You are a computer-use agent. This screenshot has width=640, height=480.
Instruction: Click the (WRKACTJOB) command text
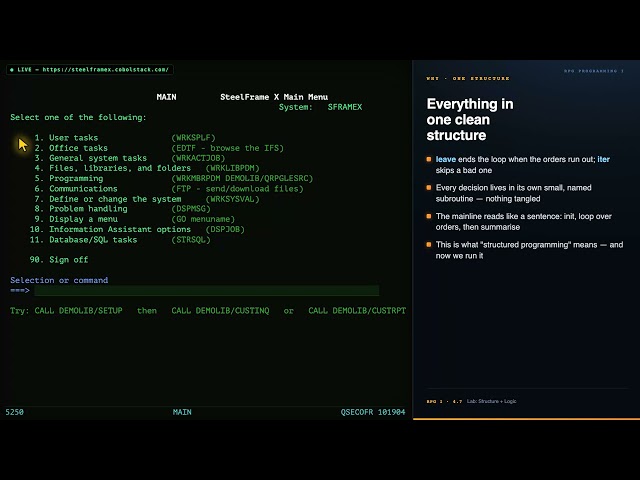click(x=198, y=158)
